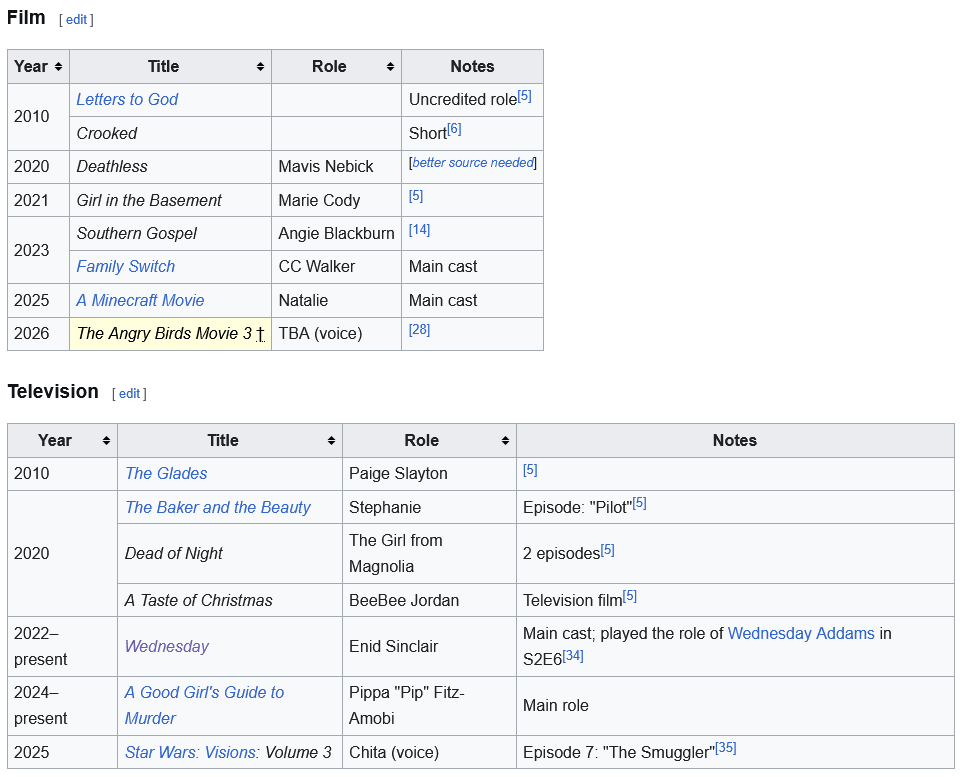Open citation 5 beside Uncredited role
This screenshot has height=777, width=963.
coord(524,96)
